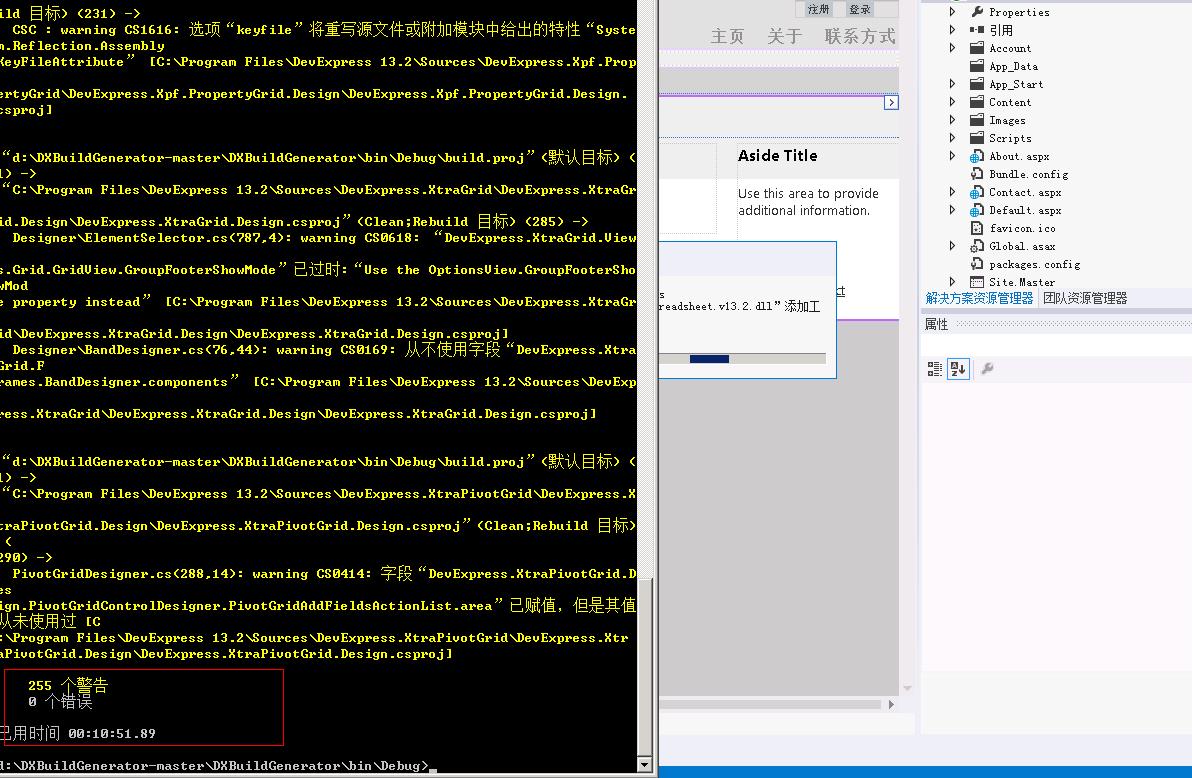
Task: Select the Account folder icon
Action: (977, 48)
